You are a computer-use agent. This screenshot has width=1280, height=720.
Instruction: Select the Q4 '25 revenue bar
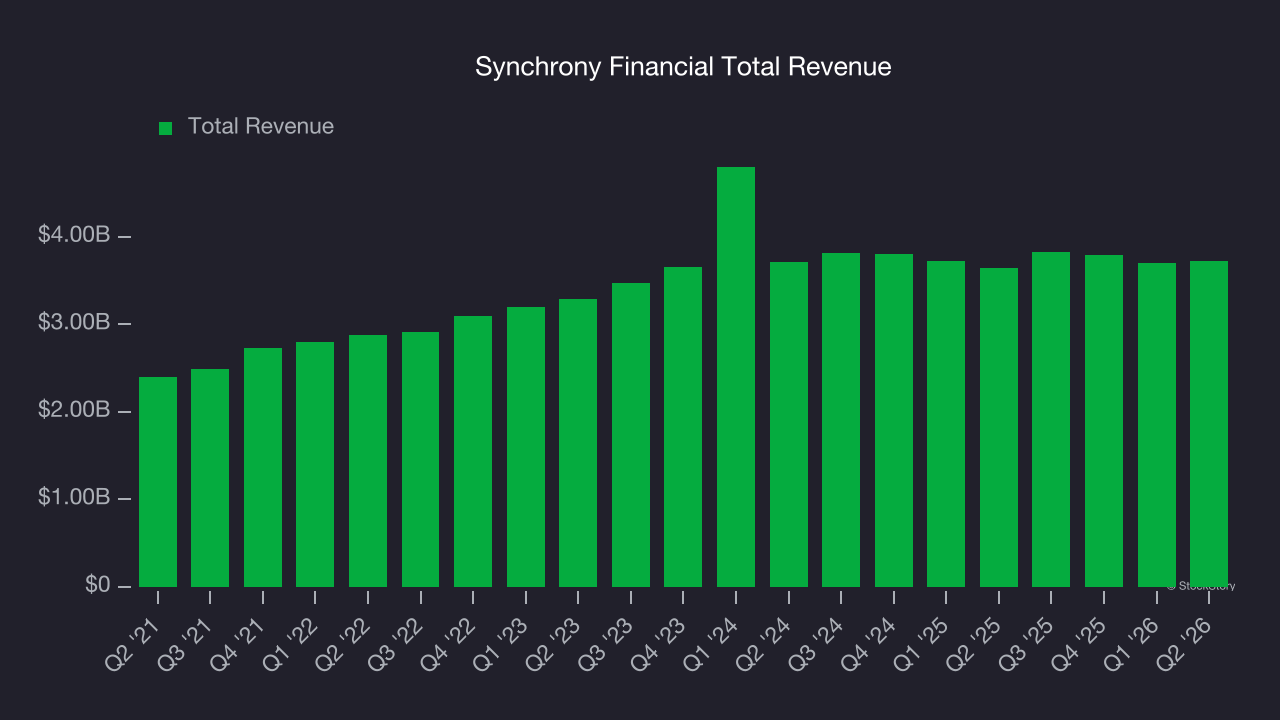(1104, 421)
